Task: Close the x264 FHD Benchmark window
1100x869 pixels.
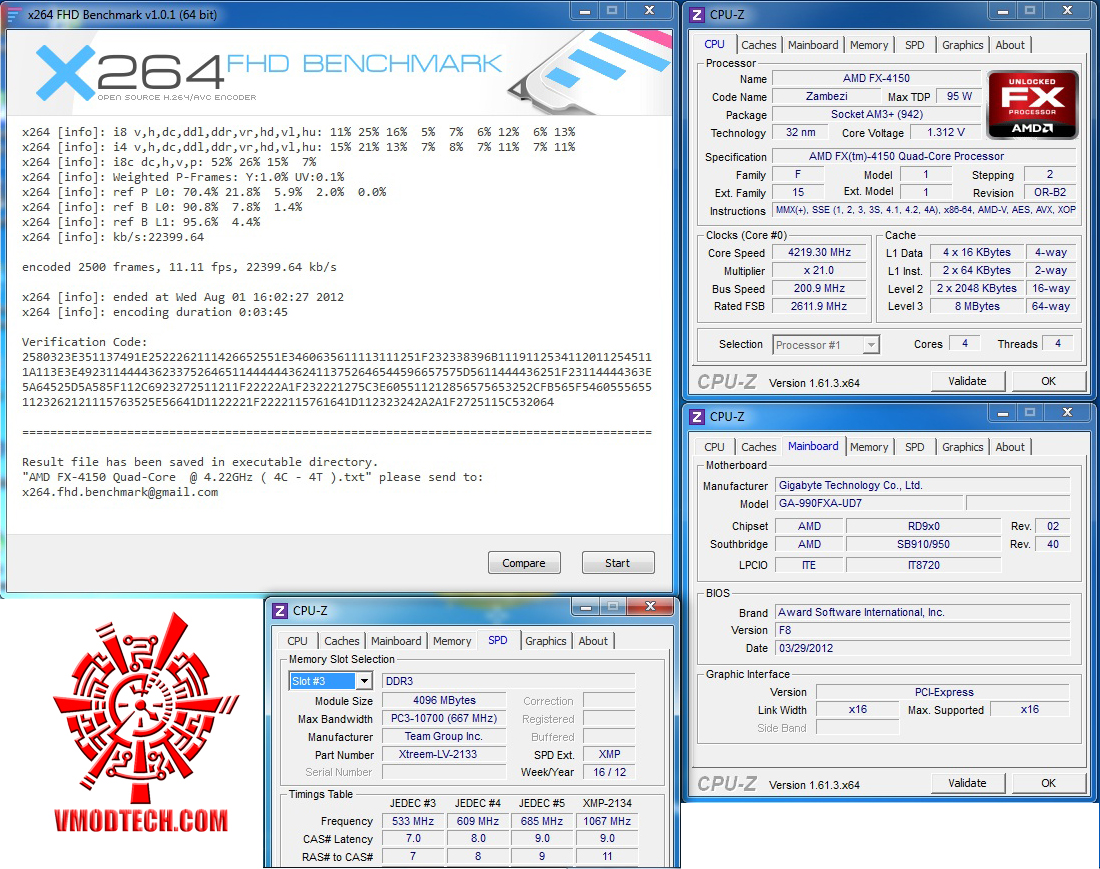Action: (649, 11)
